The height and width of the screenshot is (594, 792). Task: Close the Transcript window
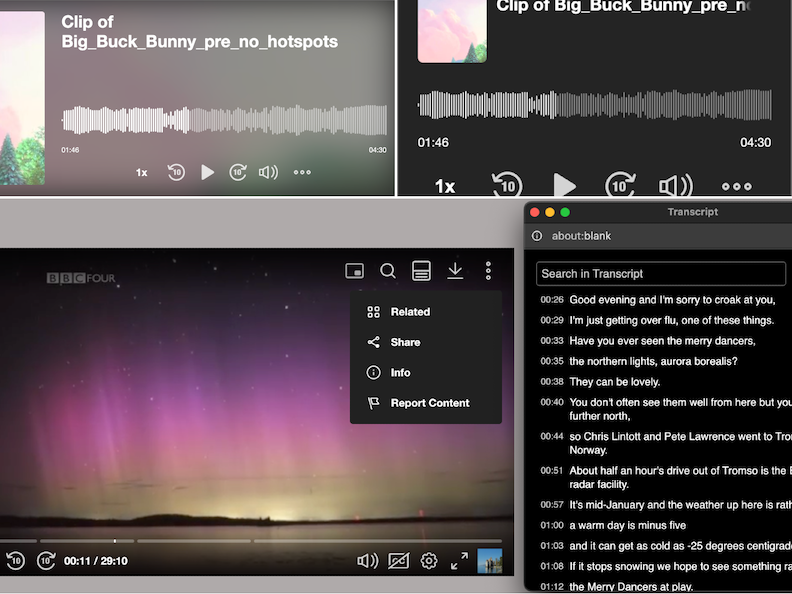tap(534, 212)
